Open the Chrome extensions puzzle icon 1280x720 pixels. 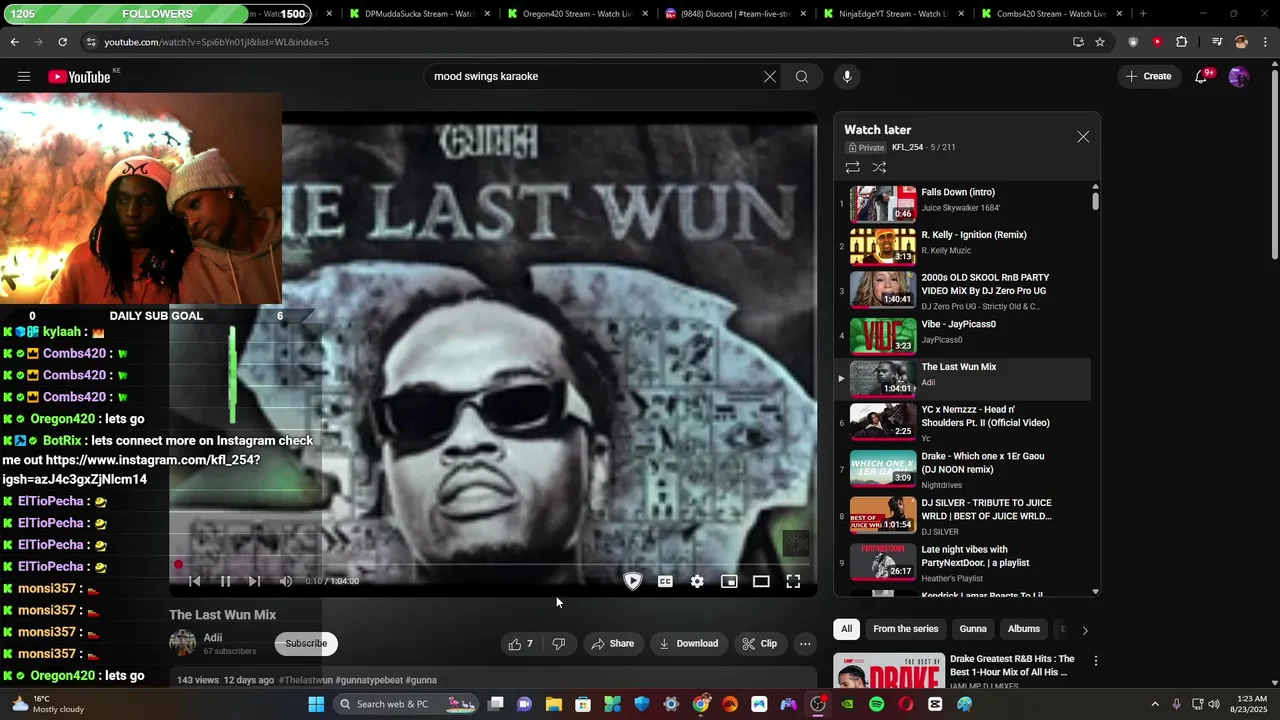(1182, 42)
